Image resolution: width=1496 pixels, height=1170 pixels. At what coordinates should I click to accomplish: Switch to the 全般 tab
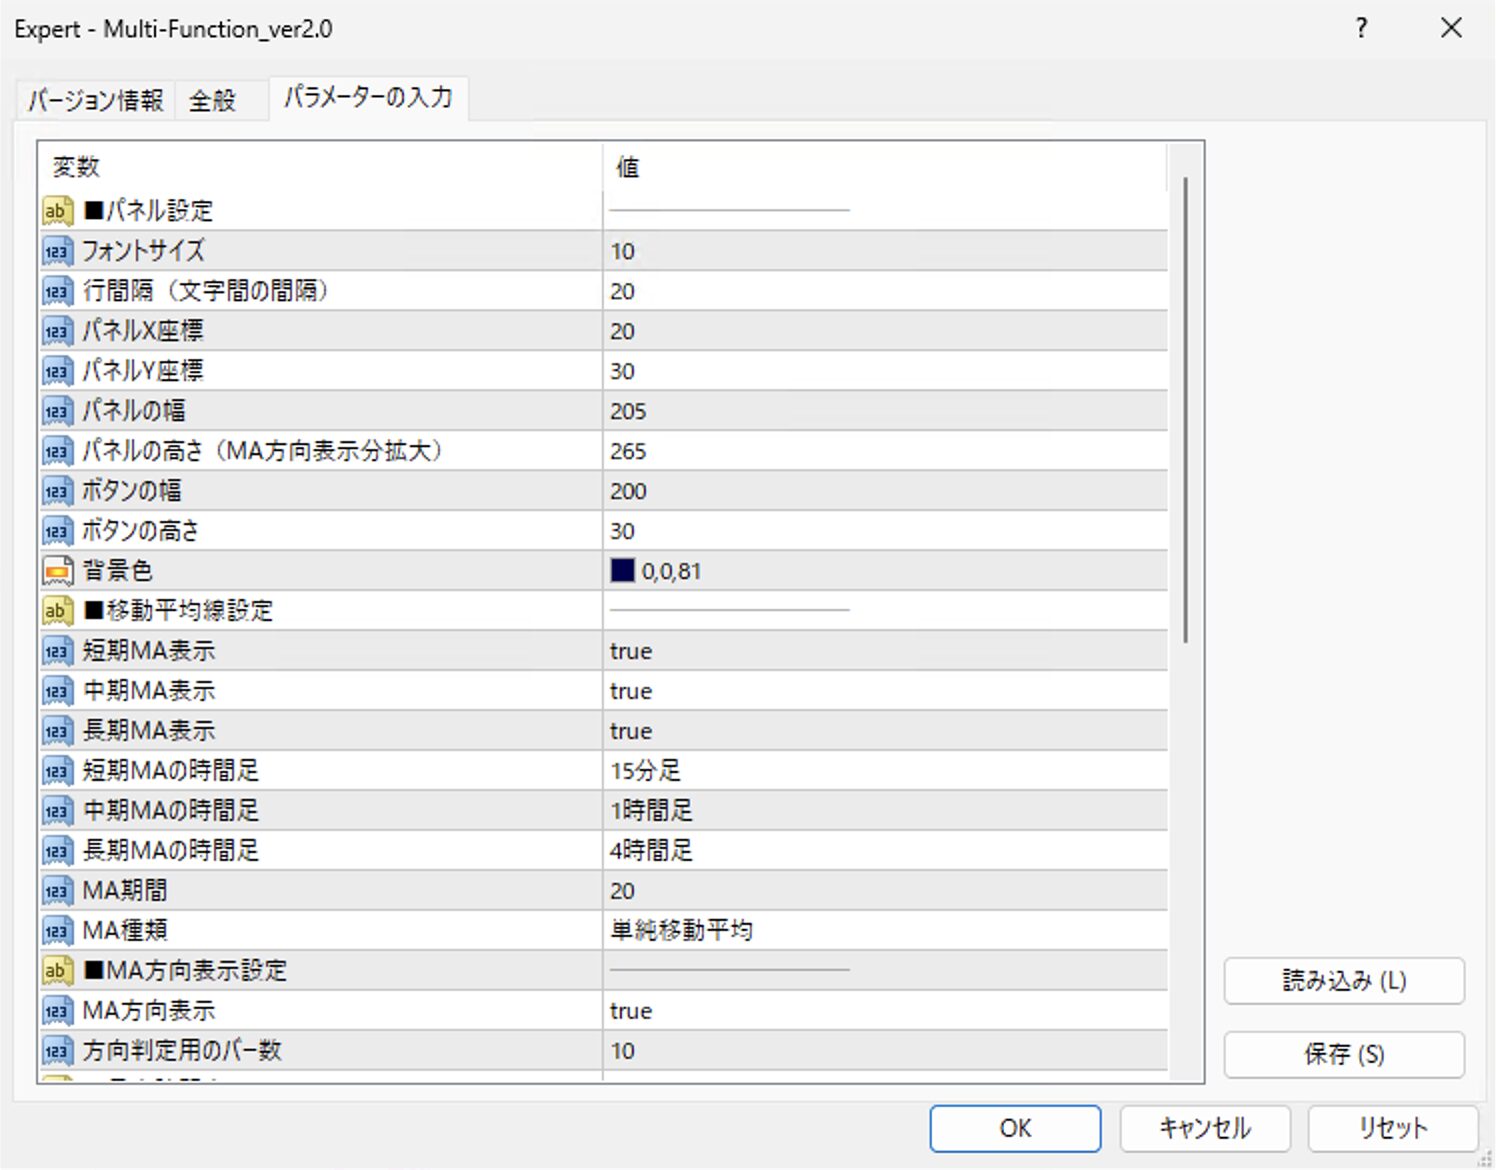tap(213, 101)
